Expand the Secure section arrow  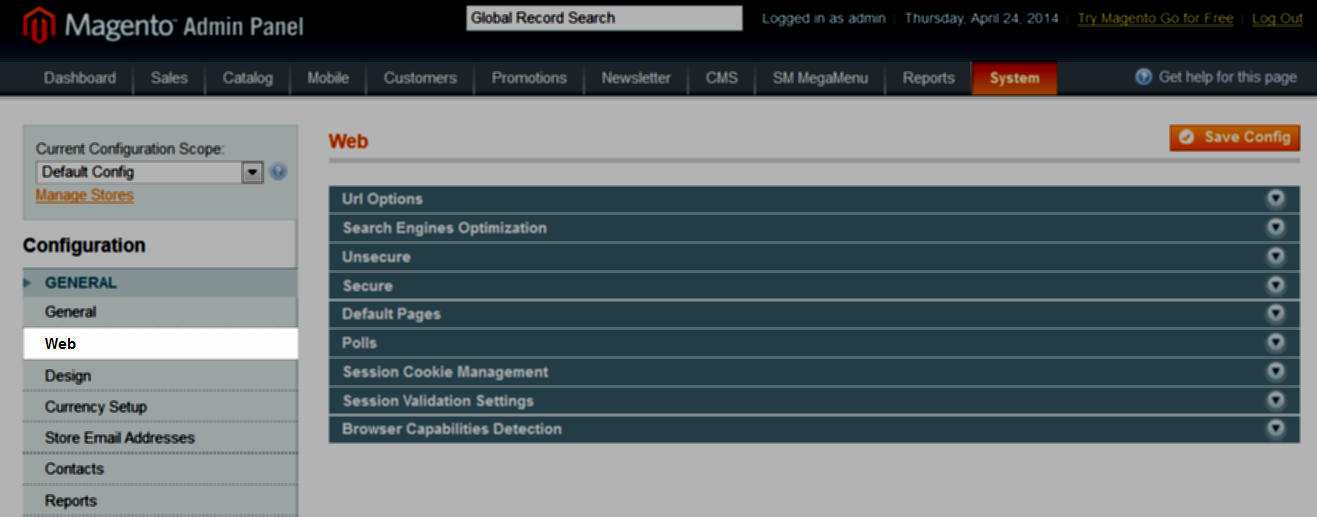pyautogui.click(x=1275, y=285)
